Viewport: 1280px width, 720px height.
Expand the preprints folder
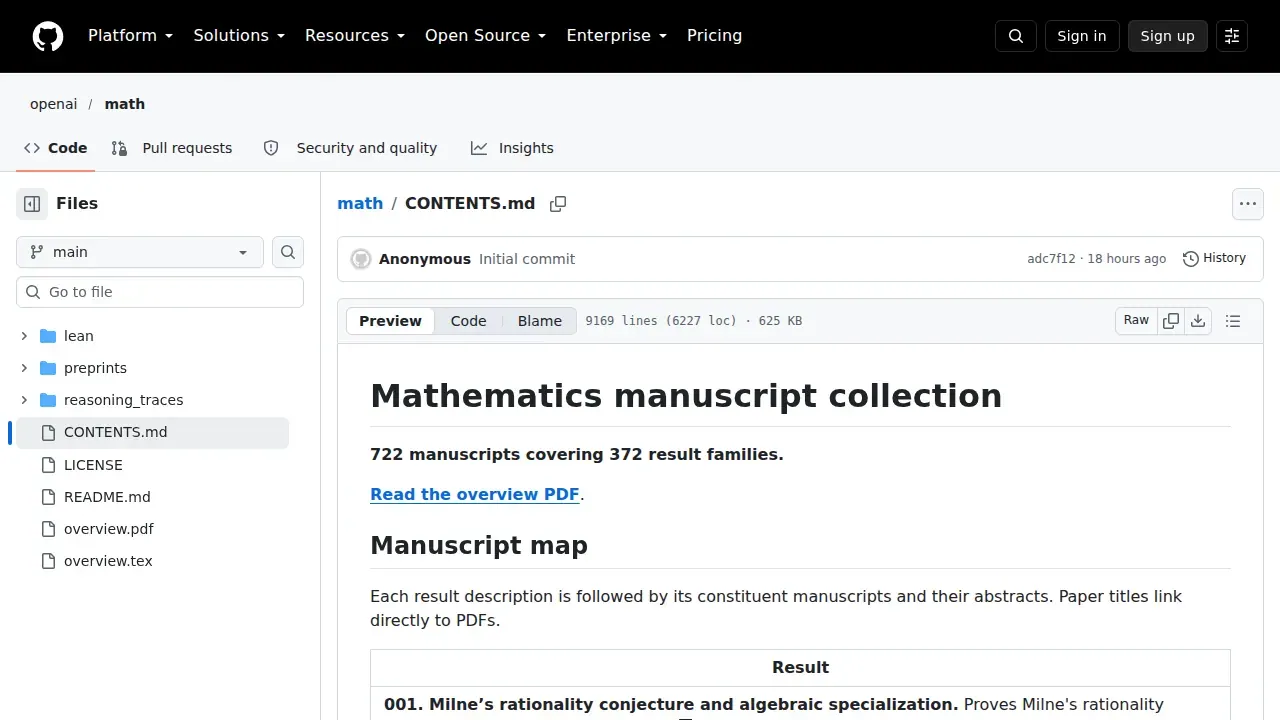(24, 368)
